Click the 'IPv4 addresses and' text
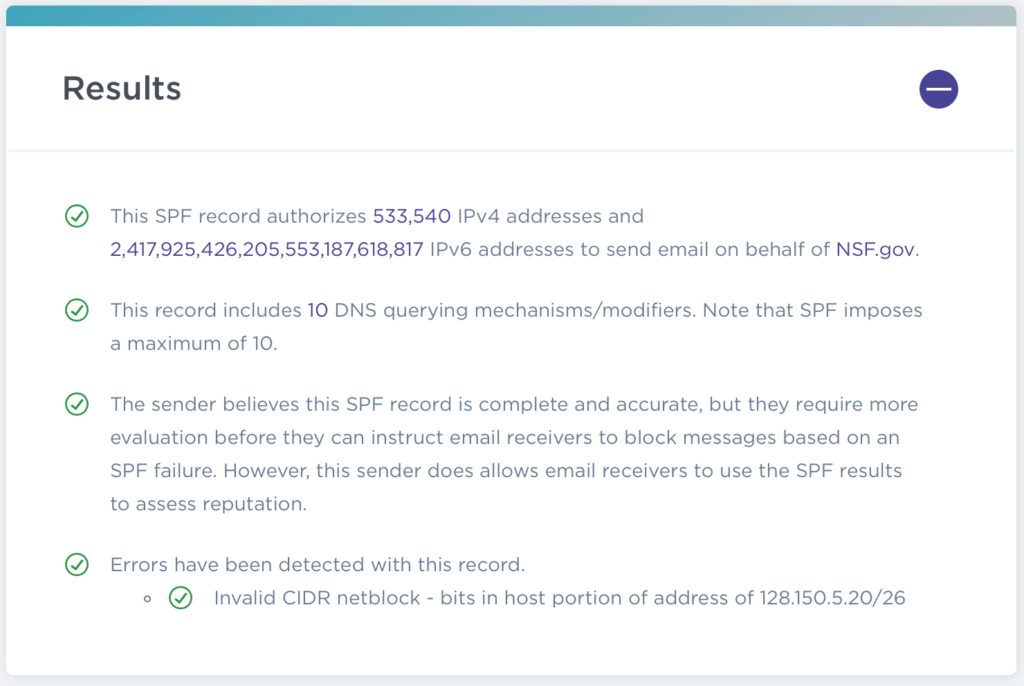Screen dimensions: 1024x686 [x=551, y=216]
